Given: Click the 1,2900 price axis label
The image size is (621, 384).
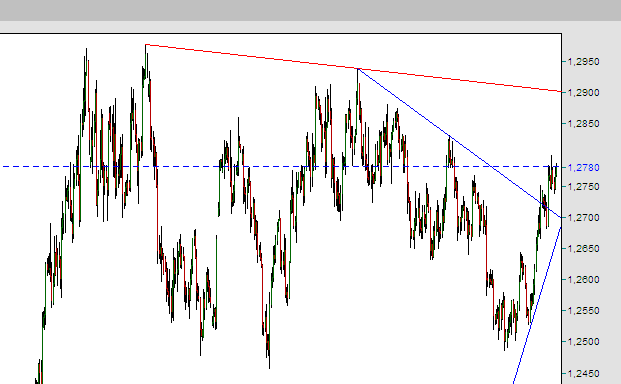Looking at the screenshot, I should [x=583, y=93].
